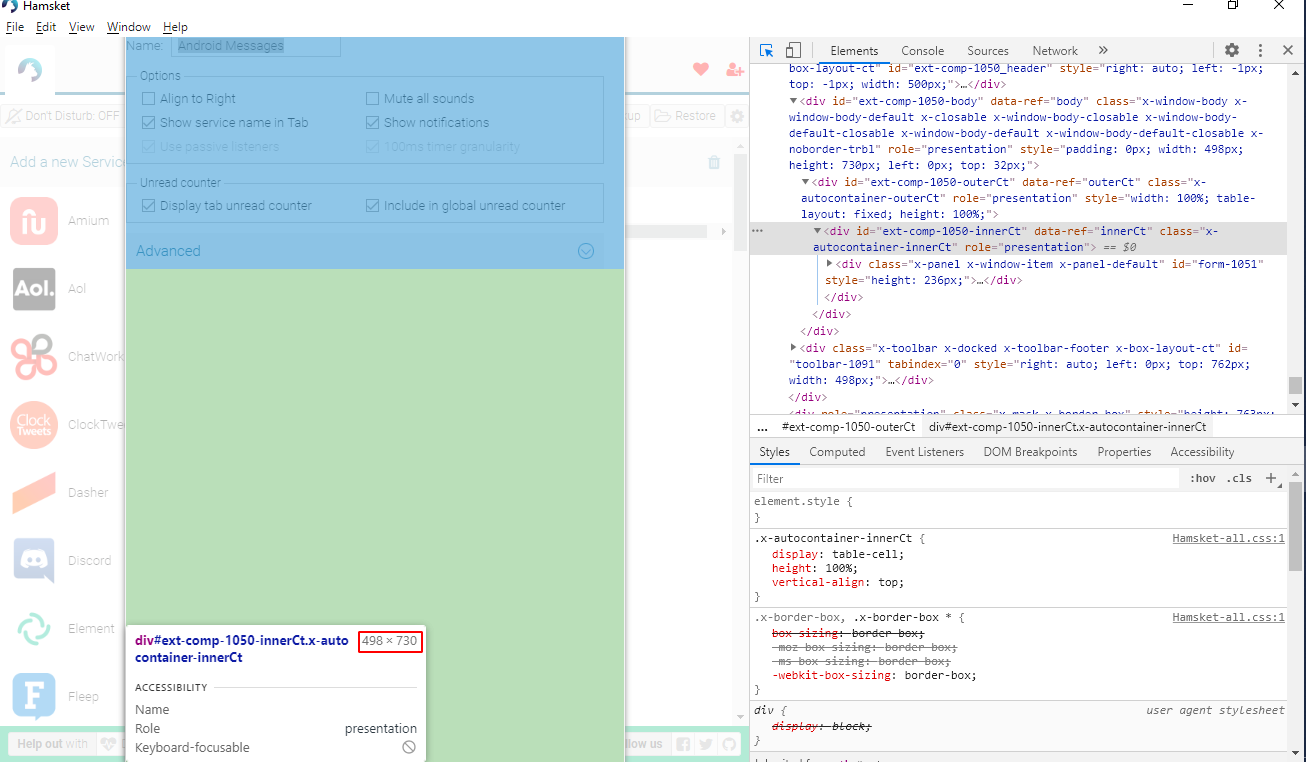Click the Dasher service icon
The image size is (1306, 762).
[x=34, y=493]
